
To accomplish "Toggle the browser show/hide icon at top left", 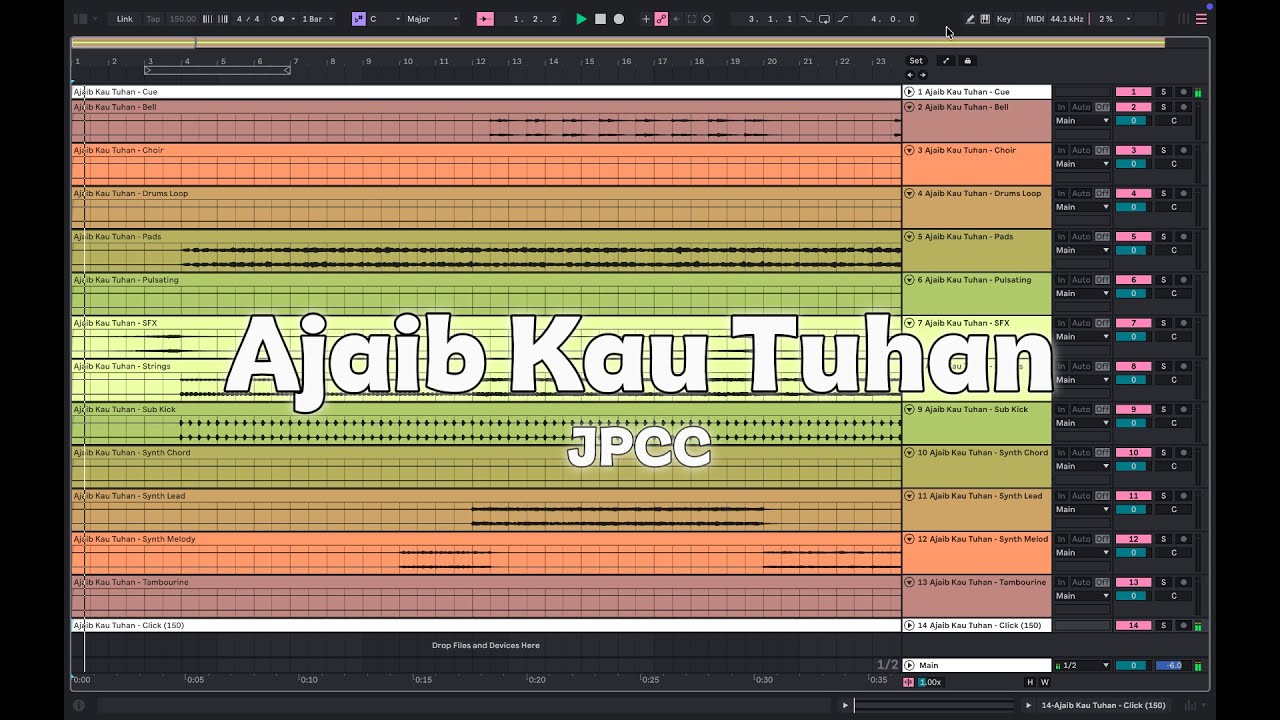I will (x=81, y=19).
